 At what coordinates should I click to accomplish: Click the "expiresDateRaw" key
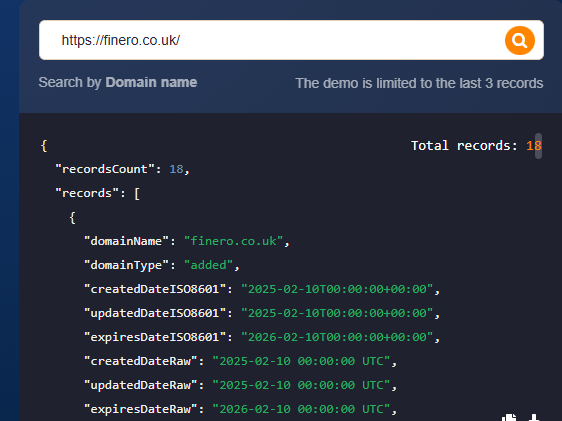140,409
